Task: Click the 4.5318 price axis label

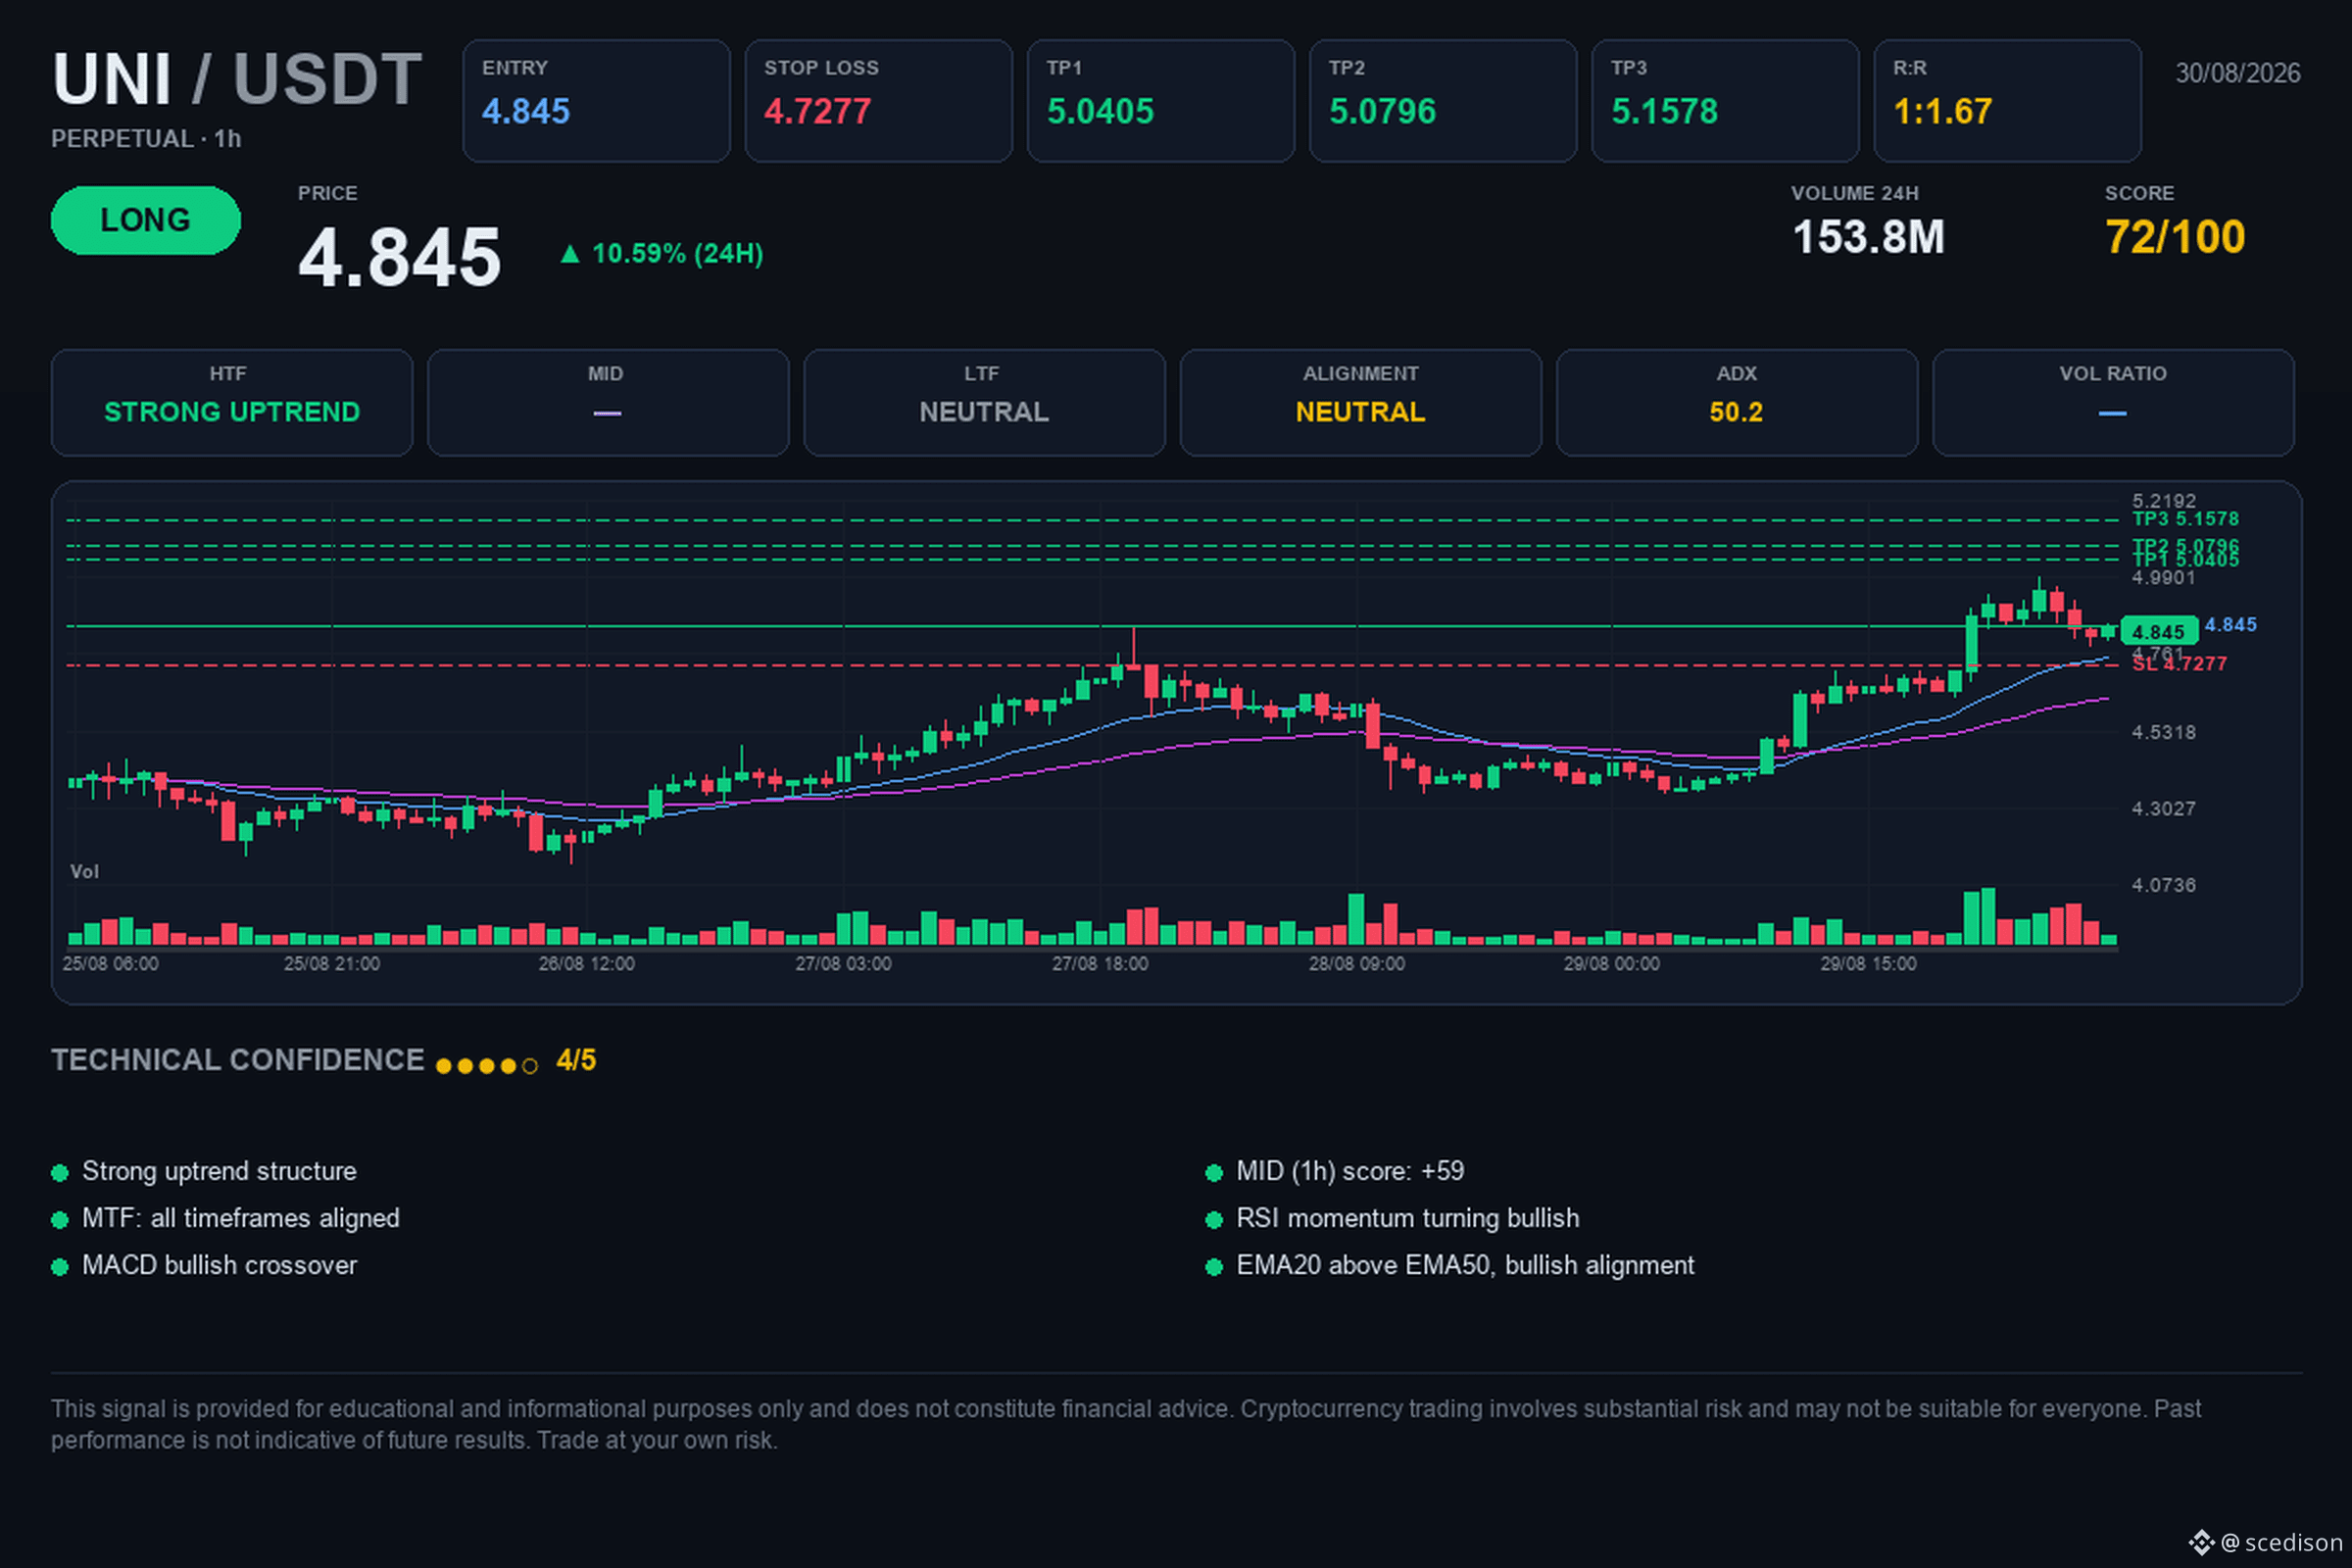Action: [x=2163, y=733]
